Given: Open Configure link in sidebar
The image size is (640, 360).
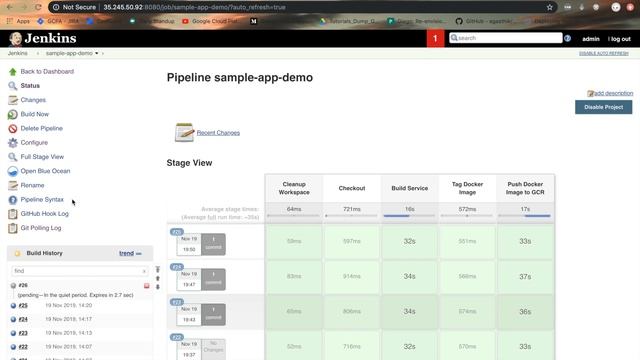Looking at the screenshot, I should pyautogui.click(x=34, y=142).
